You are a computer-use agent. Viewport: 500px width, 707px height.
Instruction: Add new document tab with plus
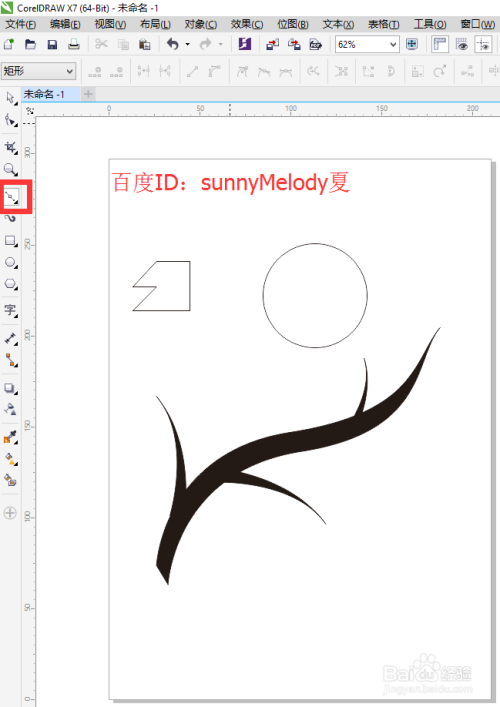pyautogui.click(x=88, y=94)
